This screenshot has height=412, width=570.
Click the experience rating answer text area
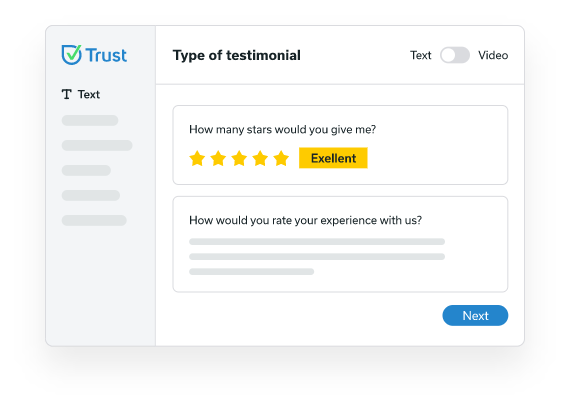317,256
